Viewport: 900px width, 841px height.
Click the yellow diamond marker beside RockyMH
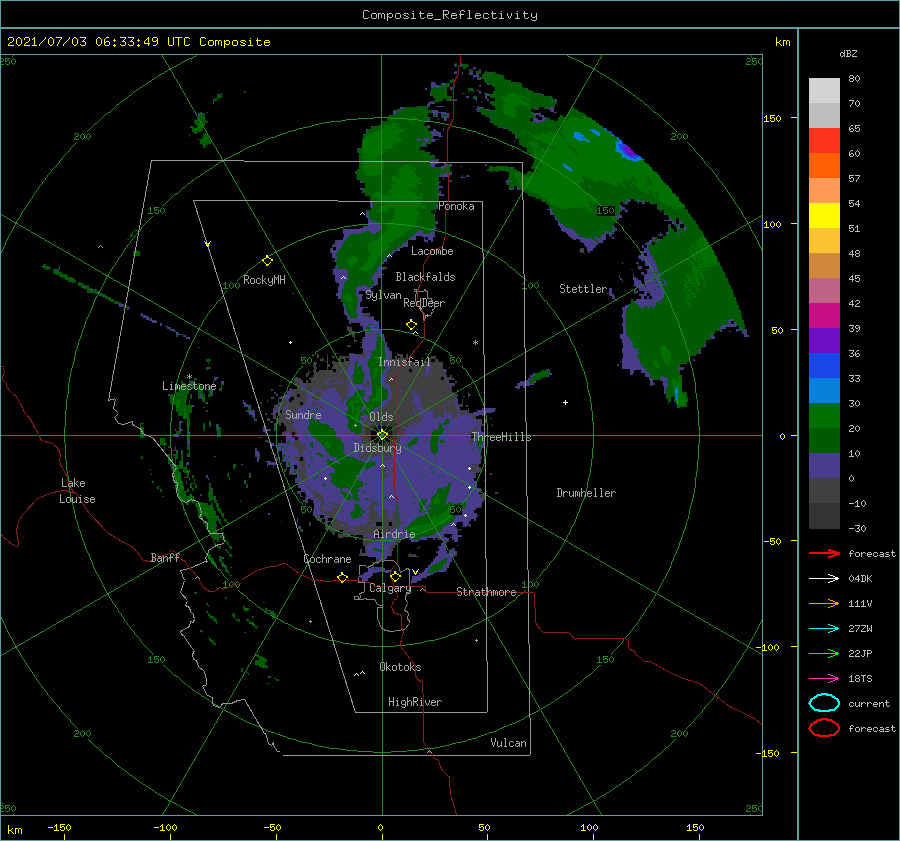267,261
